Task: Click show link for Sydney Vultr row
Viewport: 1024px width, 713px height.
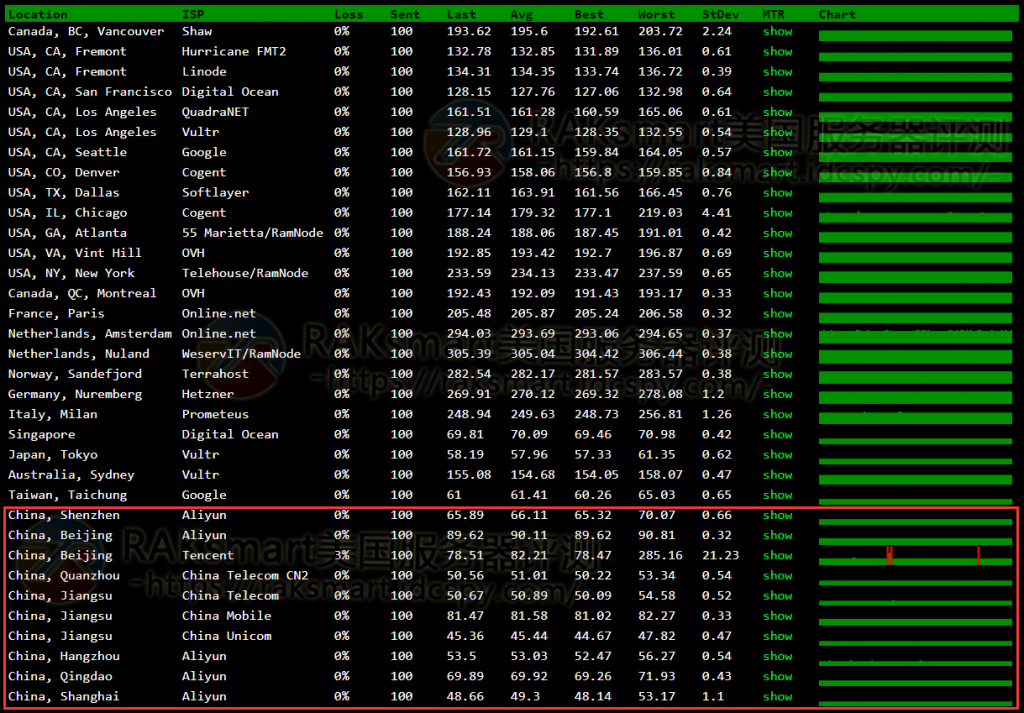Action: 777,475
